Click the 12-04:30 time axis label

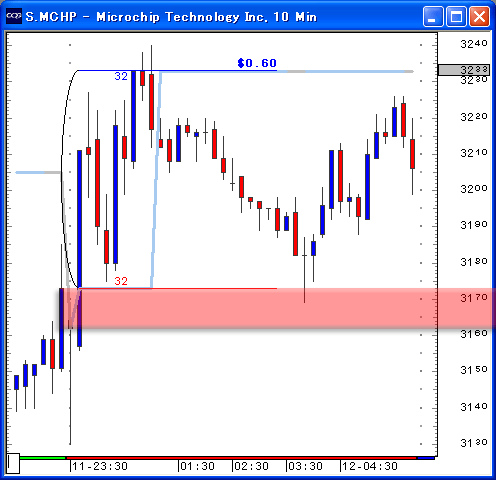coord(370,466)
